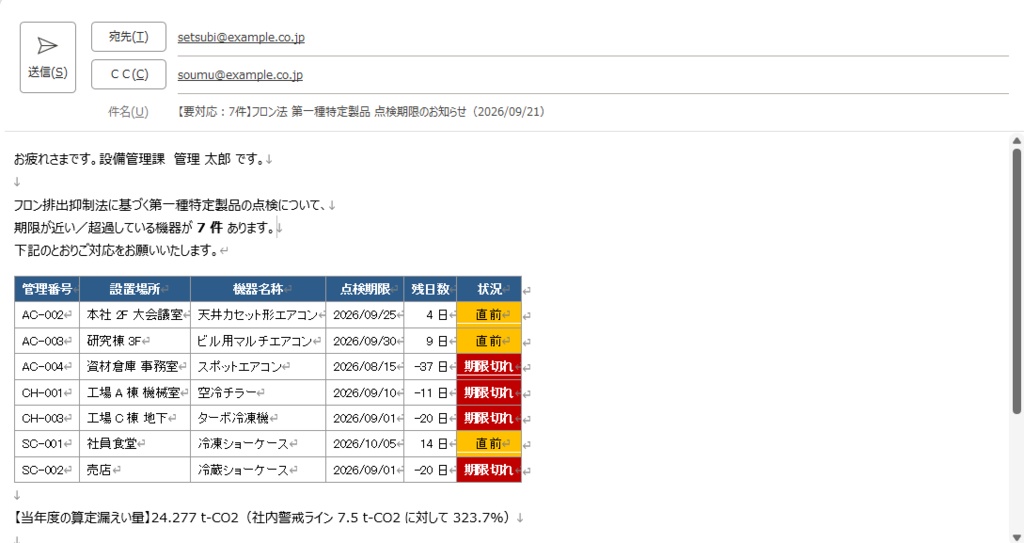1024x543 pixels.
Task: Click the 冷蔵ショーケース cell
Action: point(258,470)
